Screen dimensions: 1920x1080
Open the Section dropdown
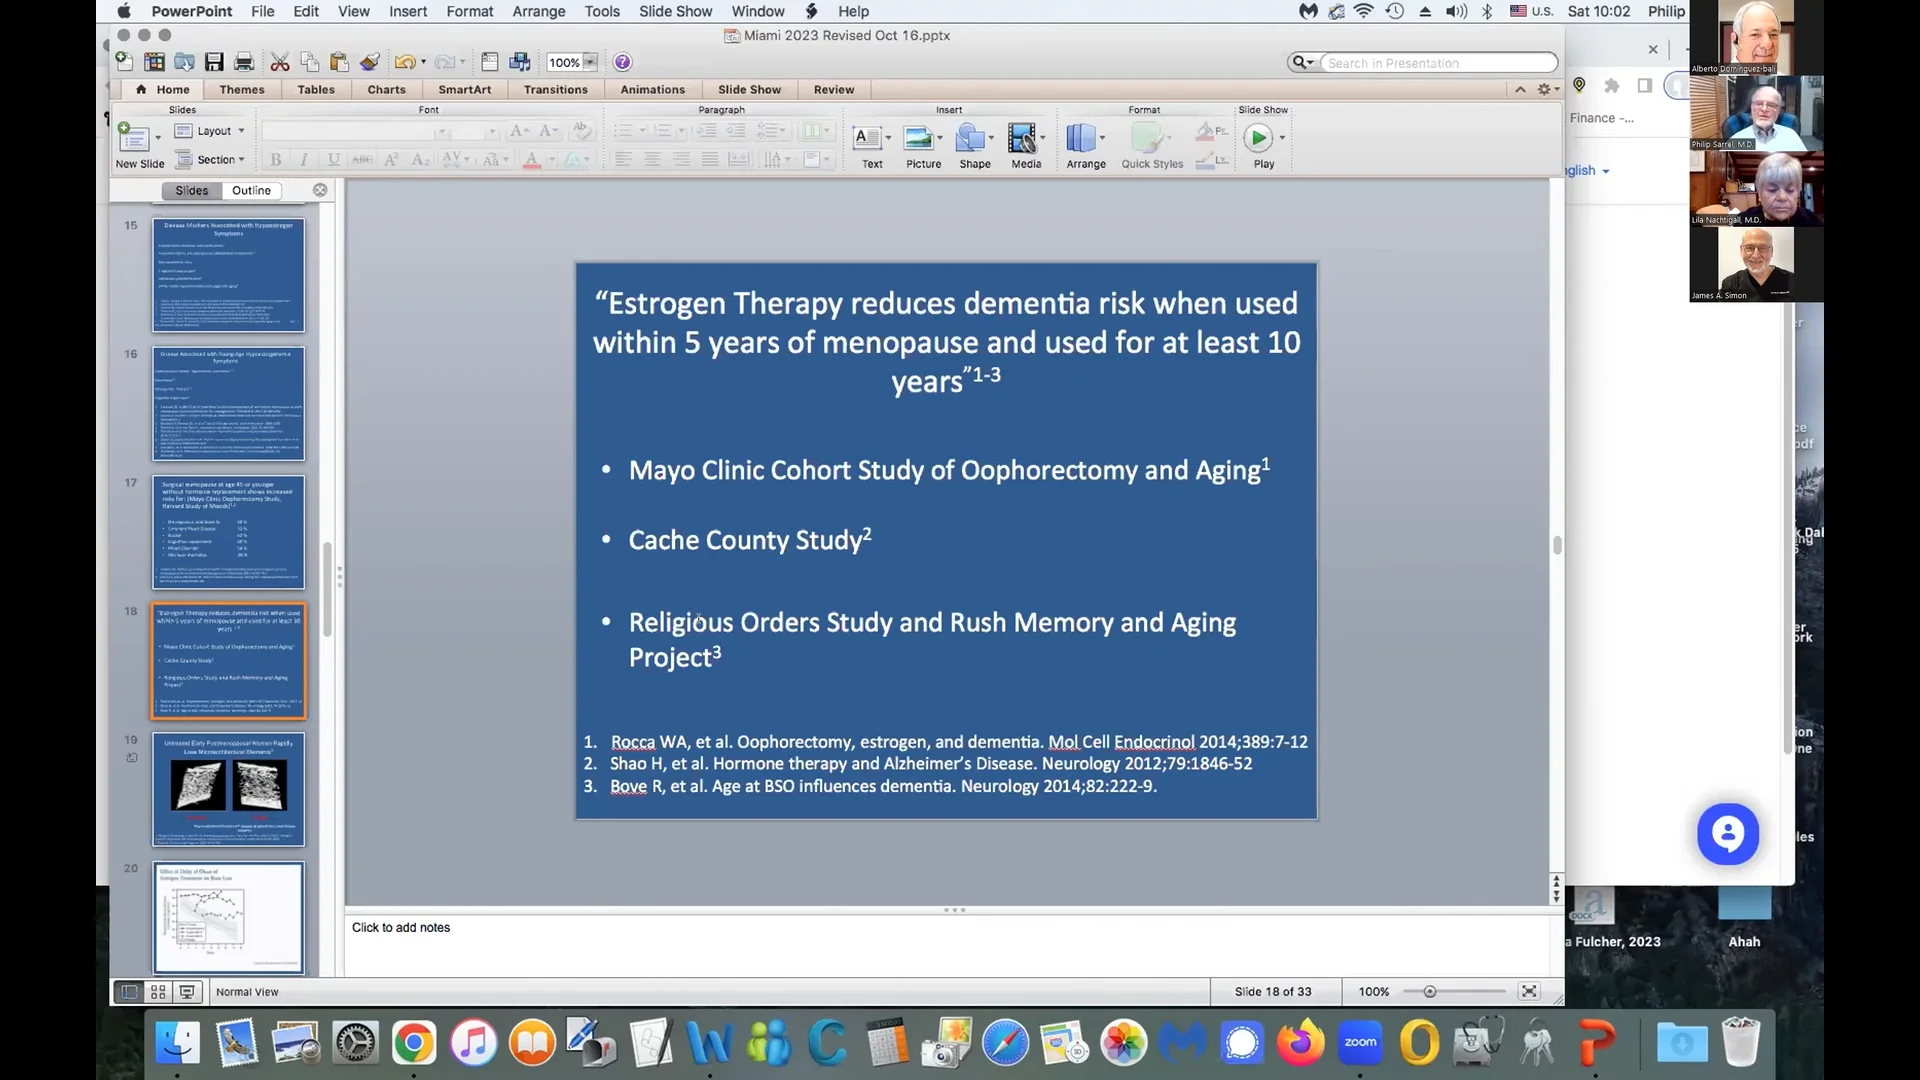pos(210,160)
